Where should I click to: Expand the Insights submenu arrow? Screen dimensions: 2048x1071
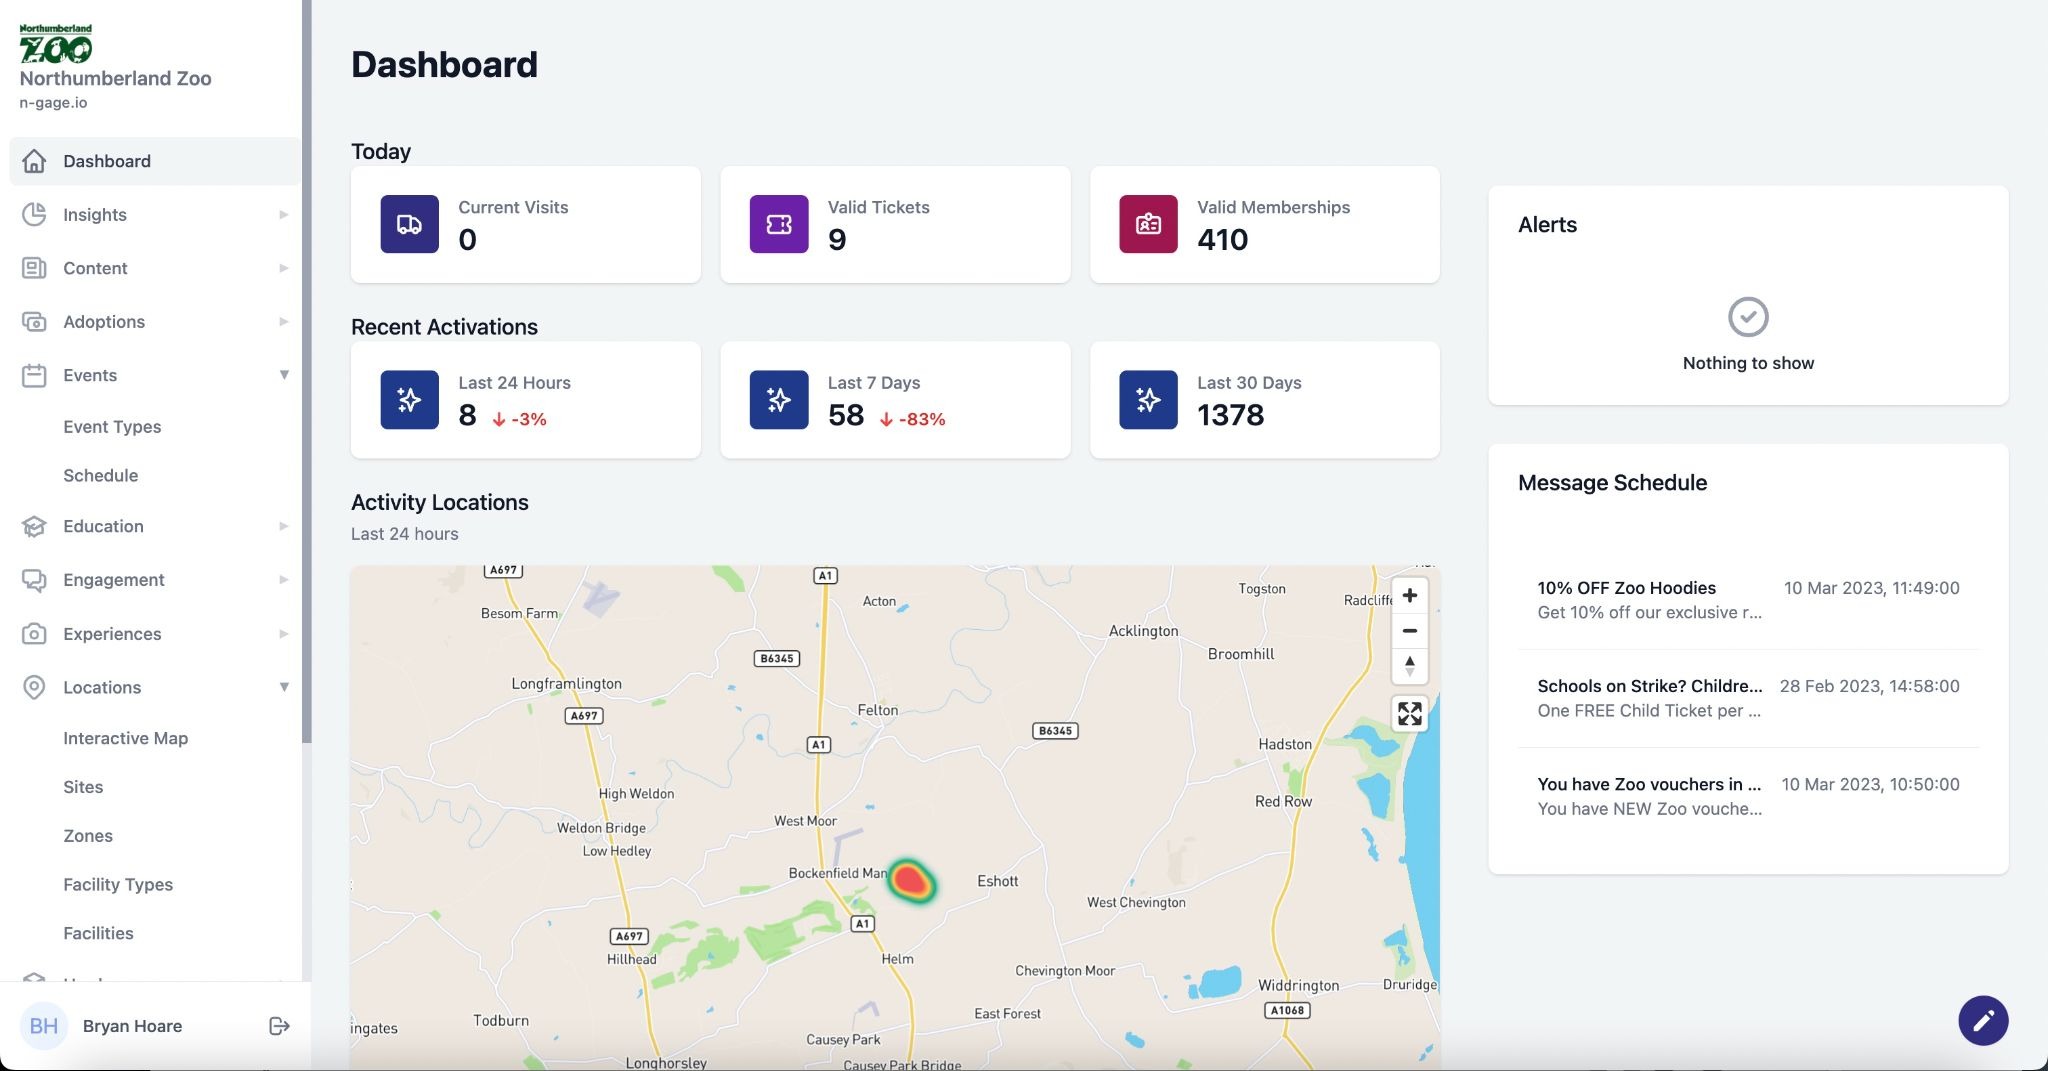(284, 215)
